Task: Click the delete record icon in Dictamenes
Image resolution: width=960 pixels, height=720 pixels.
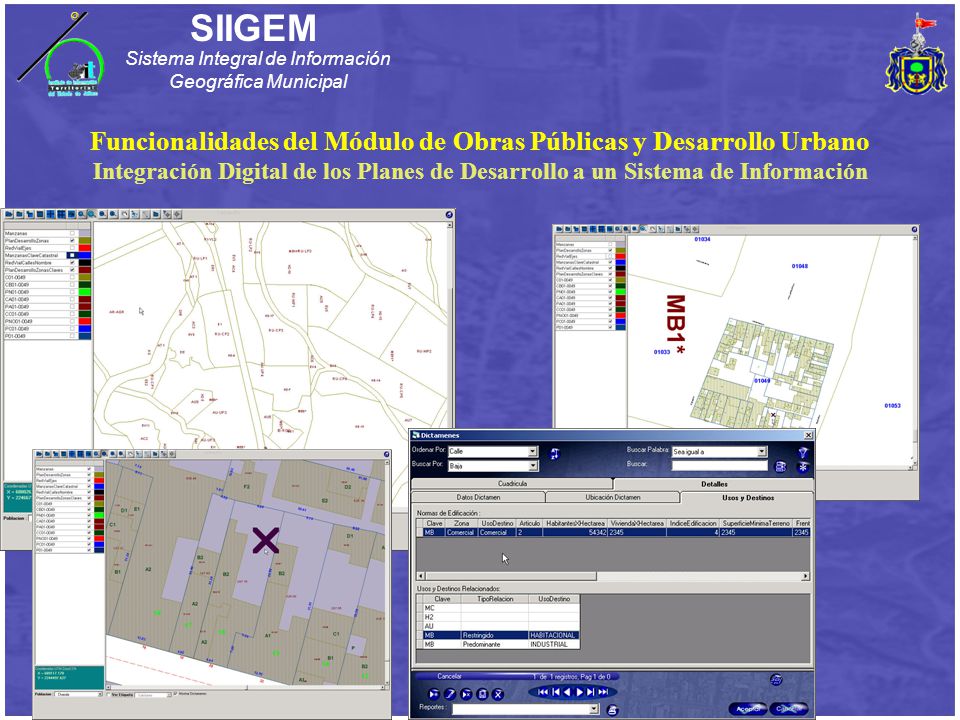Action: tap(466, 694)
